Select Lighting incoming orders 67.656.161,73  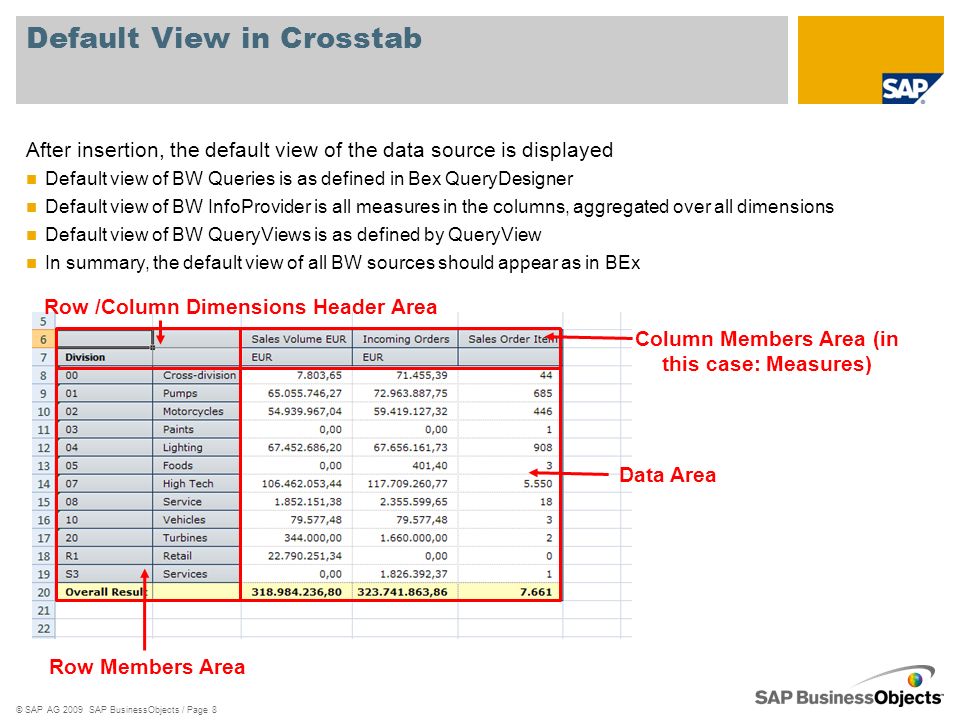click(405, 448)
